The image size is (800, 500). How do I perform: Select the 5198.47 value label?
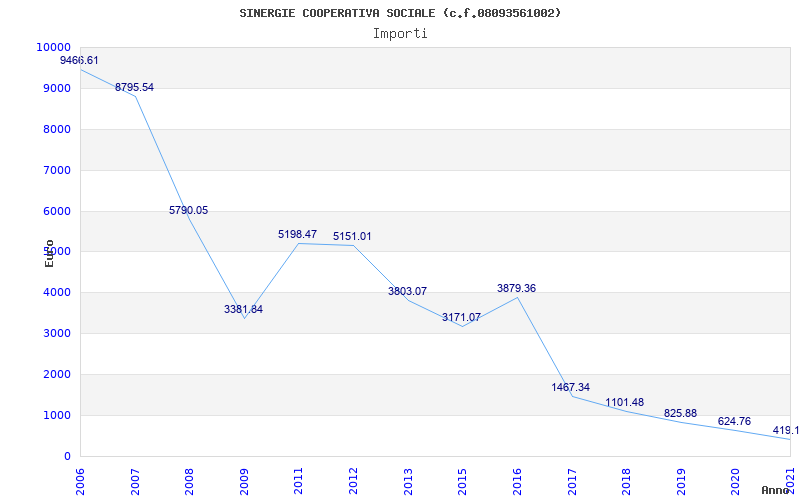pos(297,235)
